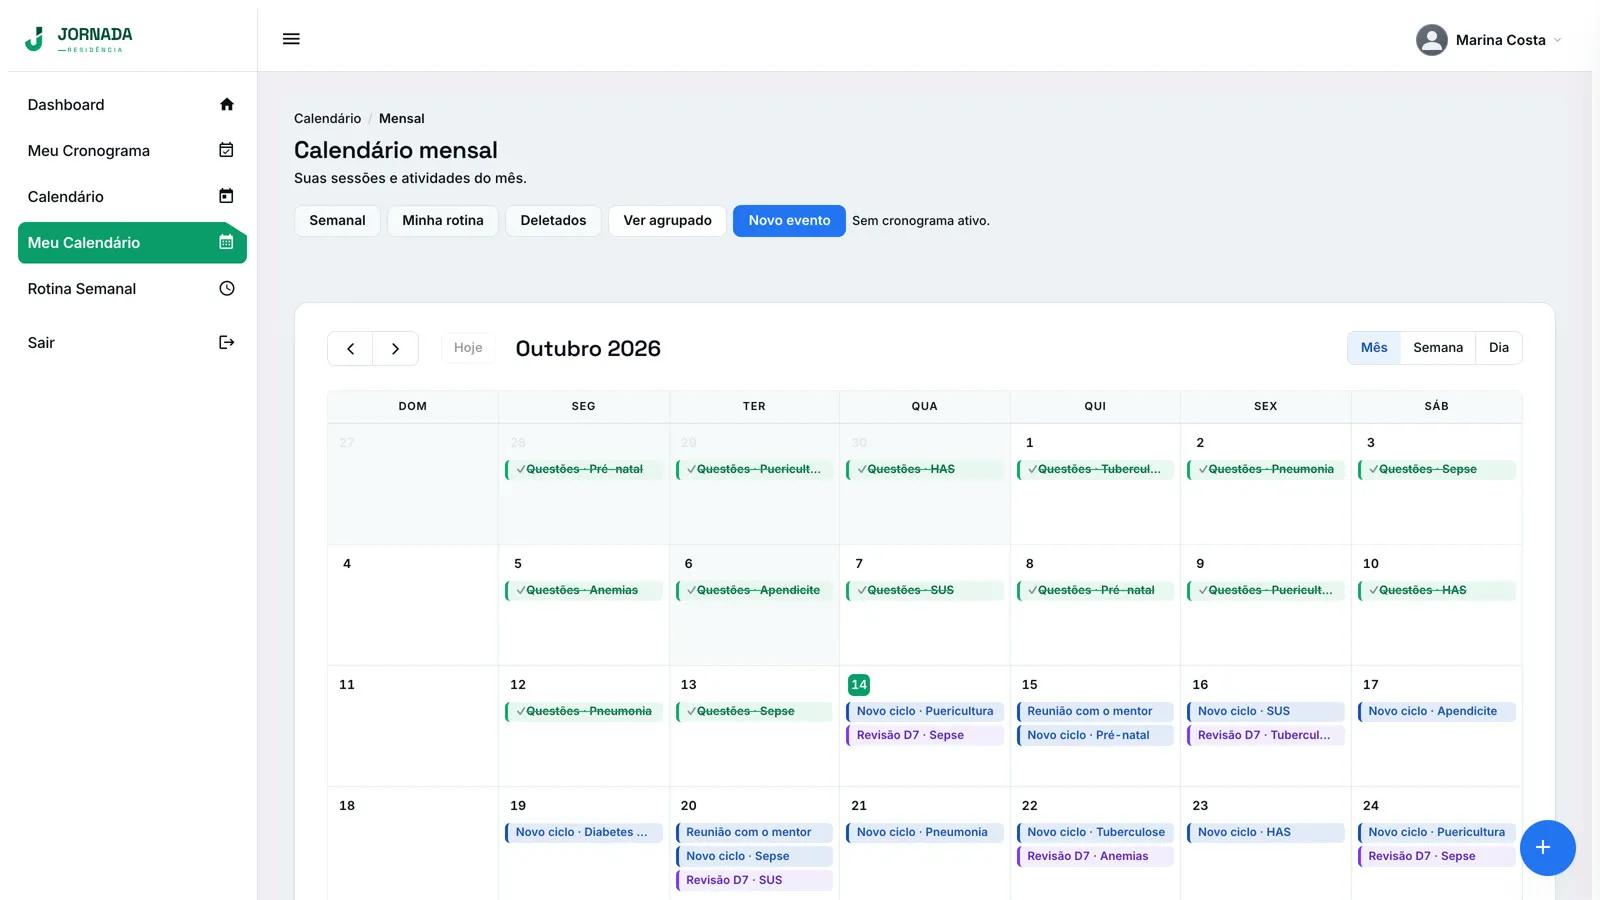Open Rotina Semanal in the sidebar
Image resolution: width=1600 pixels, height=900 pixels.
pos(132,288)
